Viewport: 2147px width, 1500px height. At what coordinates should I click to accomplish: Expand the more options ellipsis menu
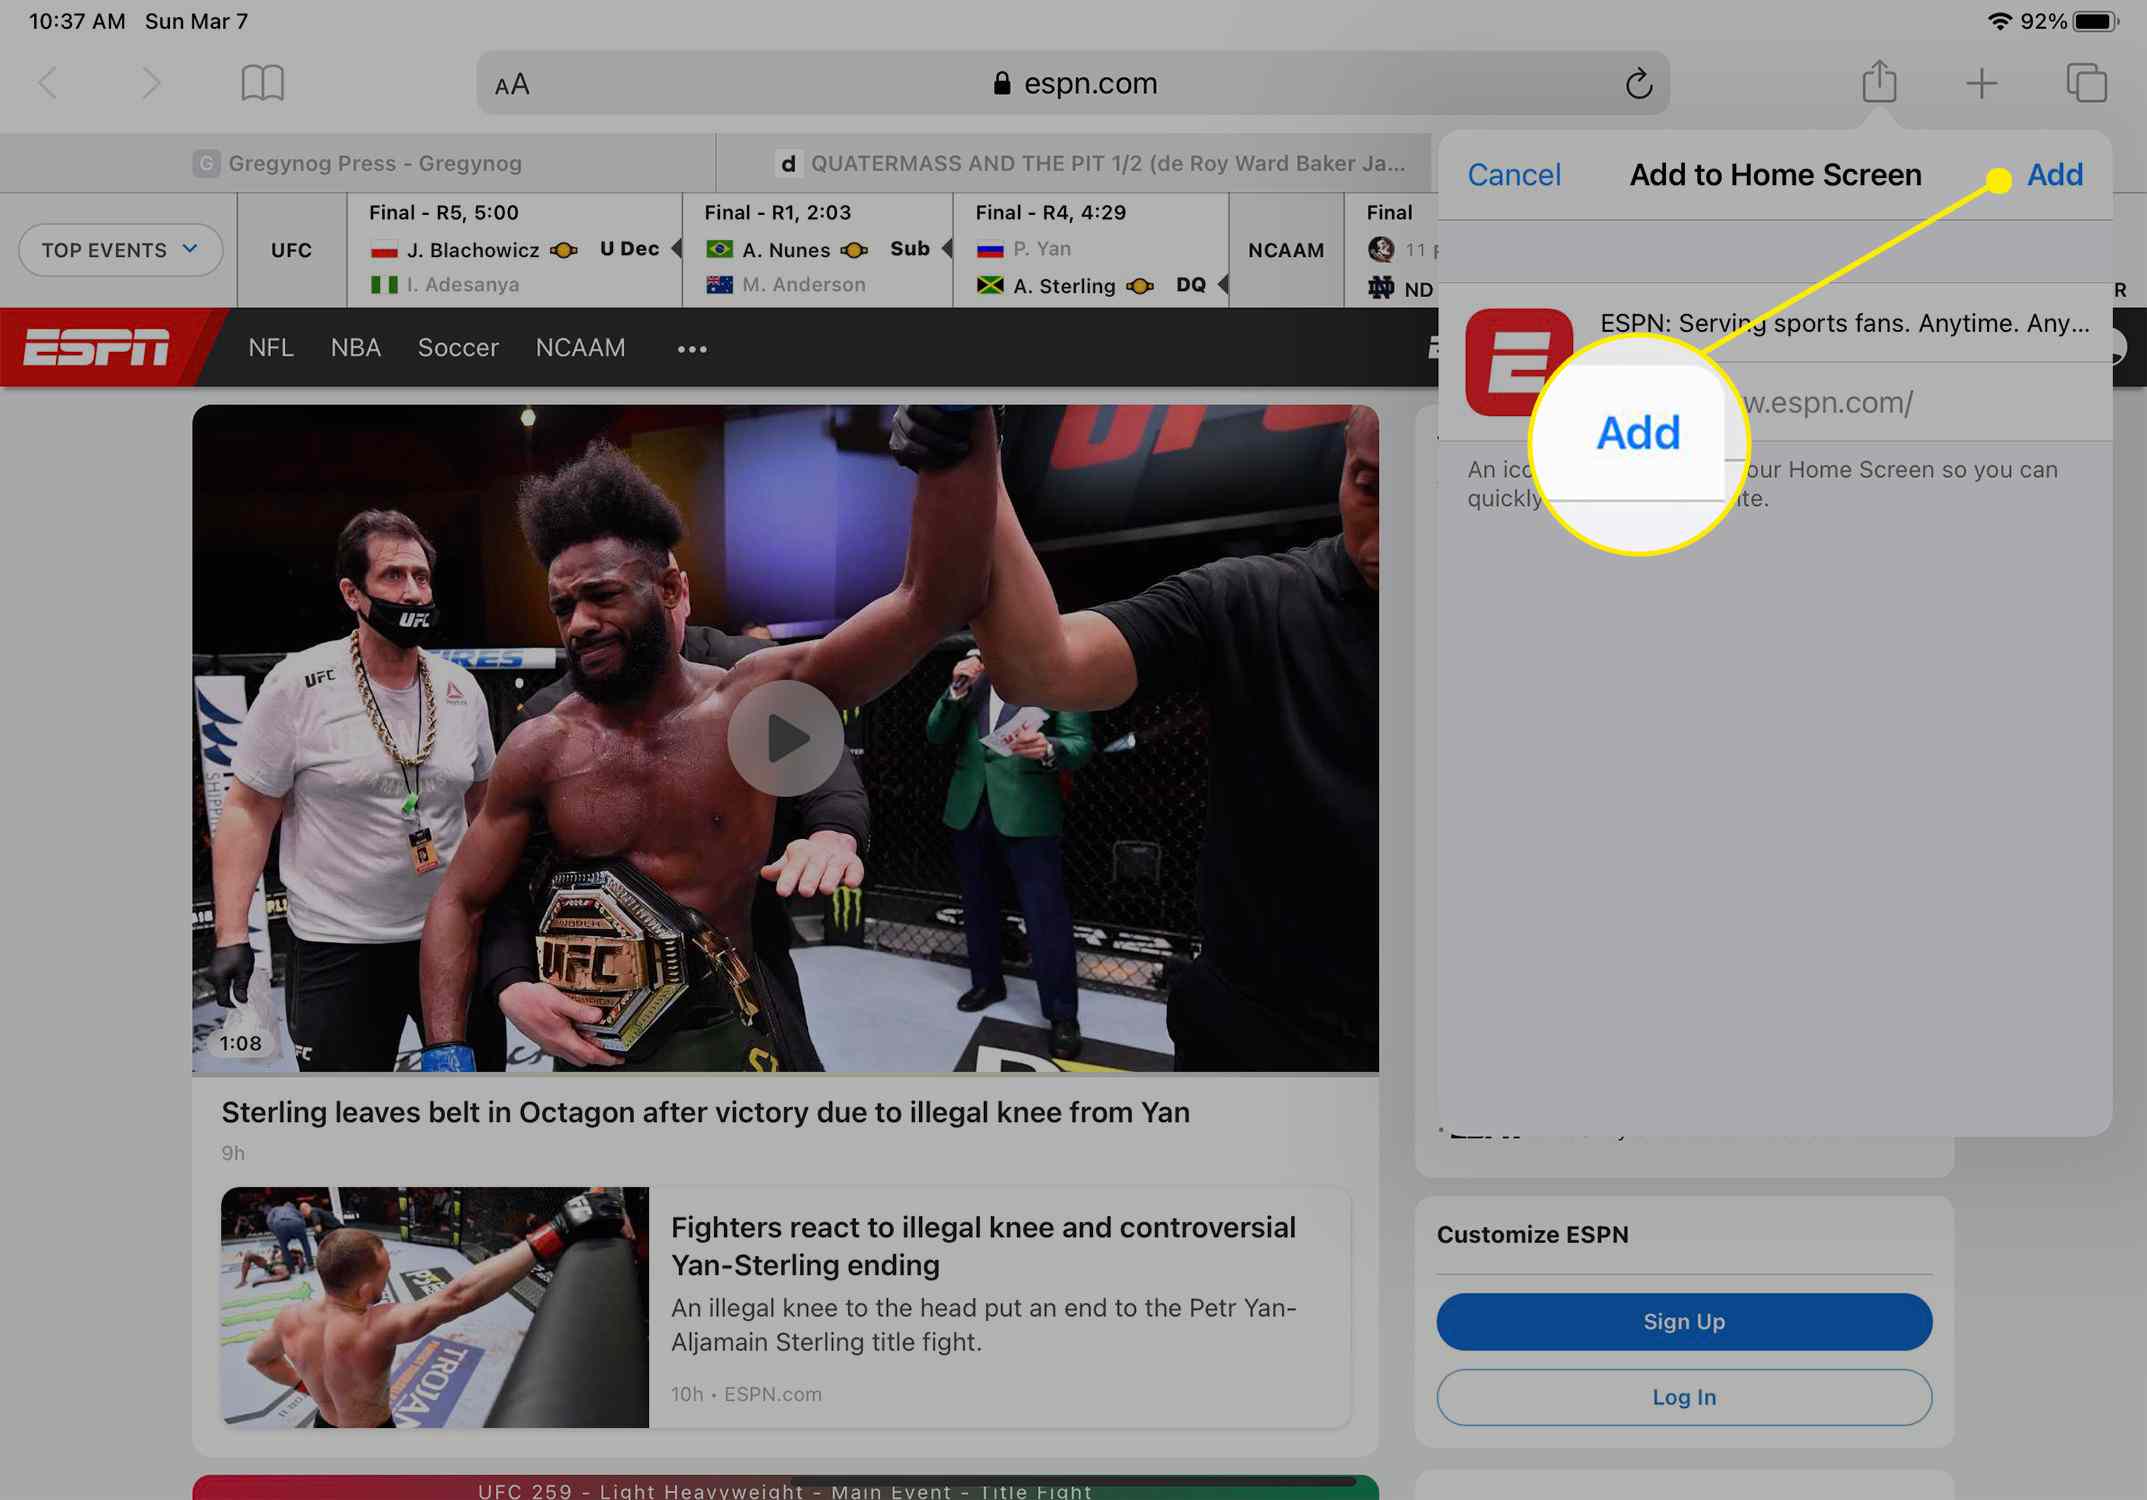pyautogui.click(x=692, y=348)
